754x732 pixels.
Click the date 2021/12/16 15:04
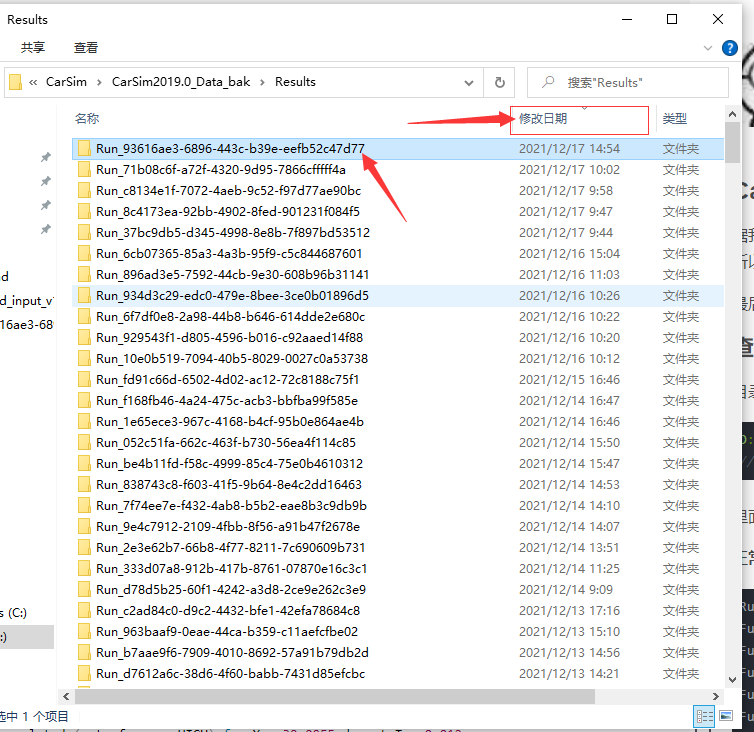[x=569, y=254]
